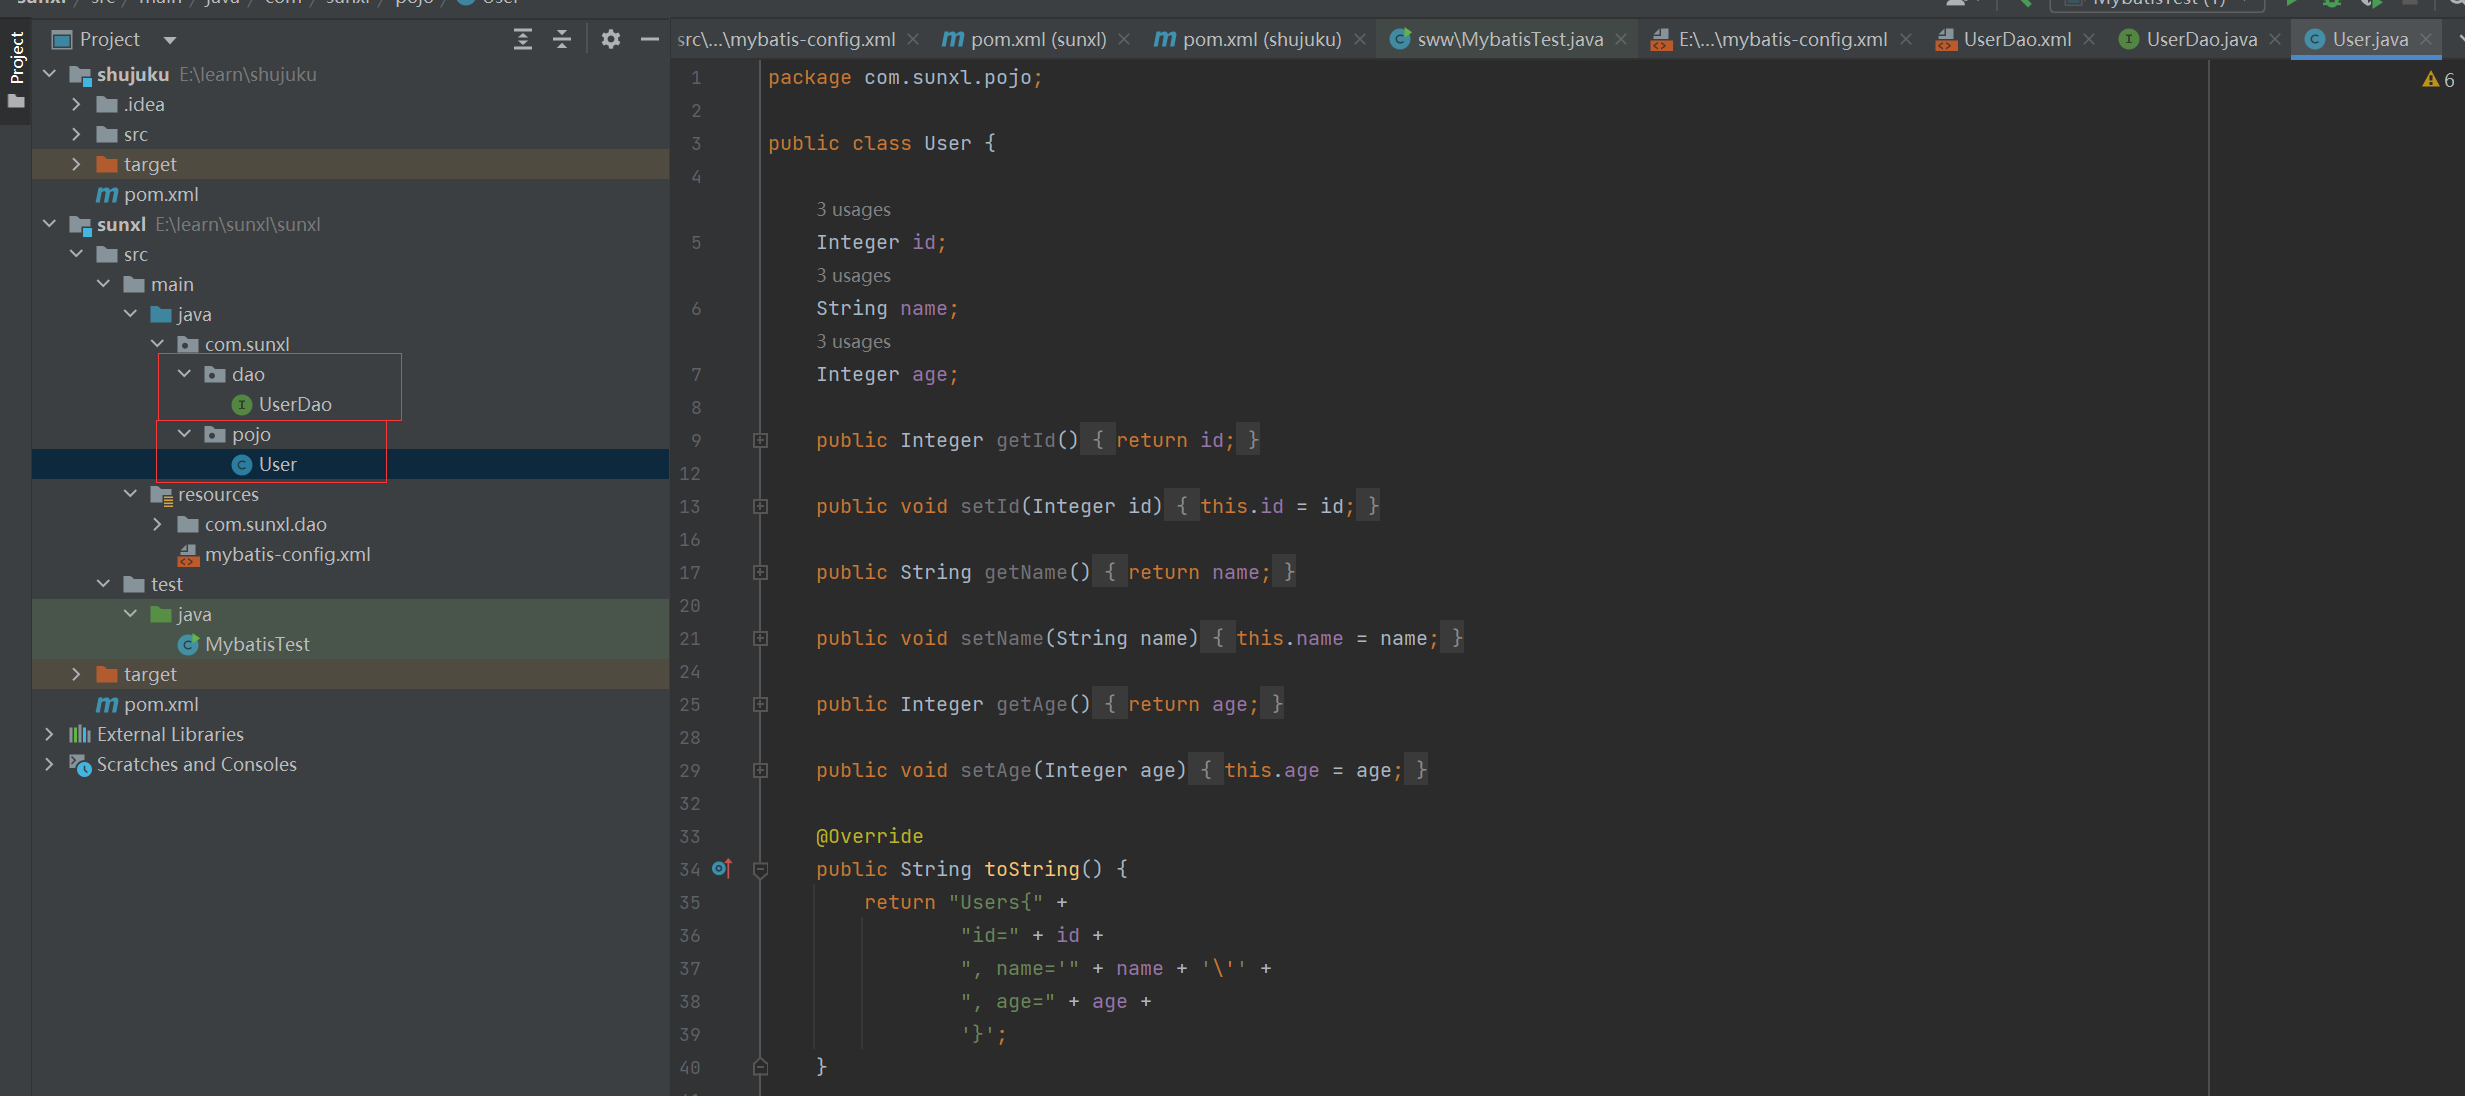Screen dimensions: 2465x1096
Task: Toggle fold marker beside getId method
Action: point(760,440)
